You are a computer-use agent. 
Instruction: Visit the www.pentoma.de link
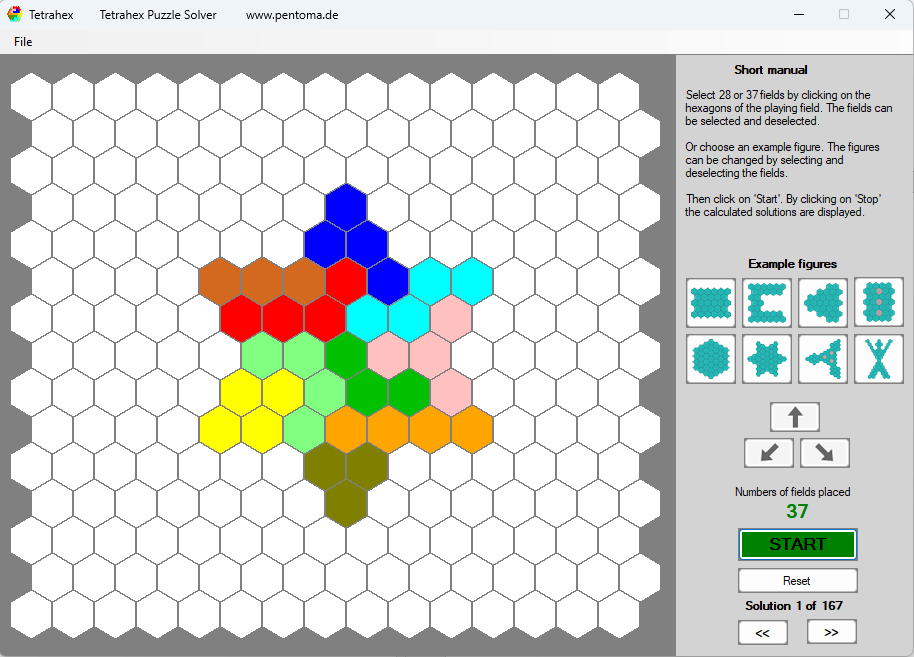pos(292,15)
